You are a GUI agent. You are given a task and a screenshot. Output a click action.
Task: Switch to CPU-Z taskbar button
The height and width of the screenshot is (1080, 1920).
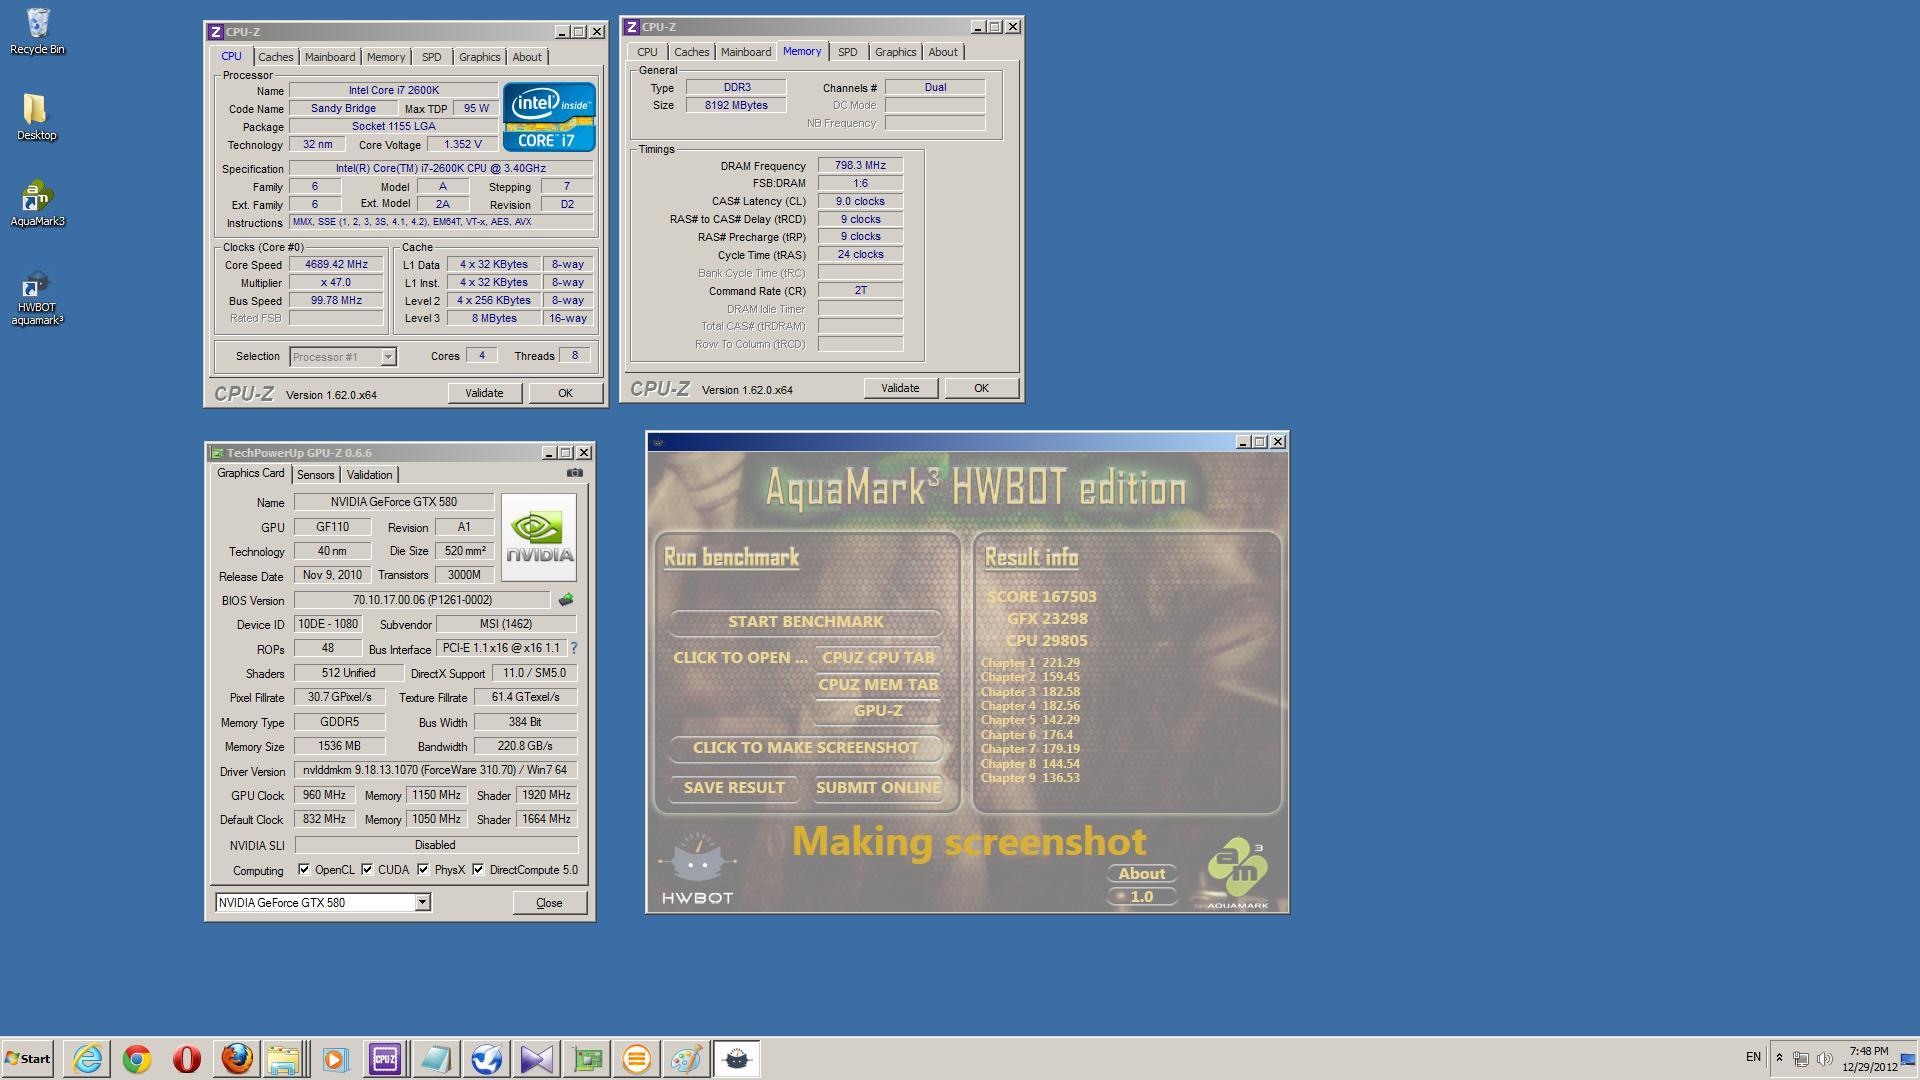385,1059
